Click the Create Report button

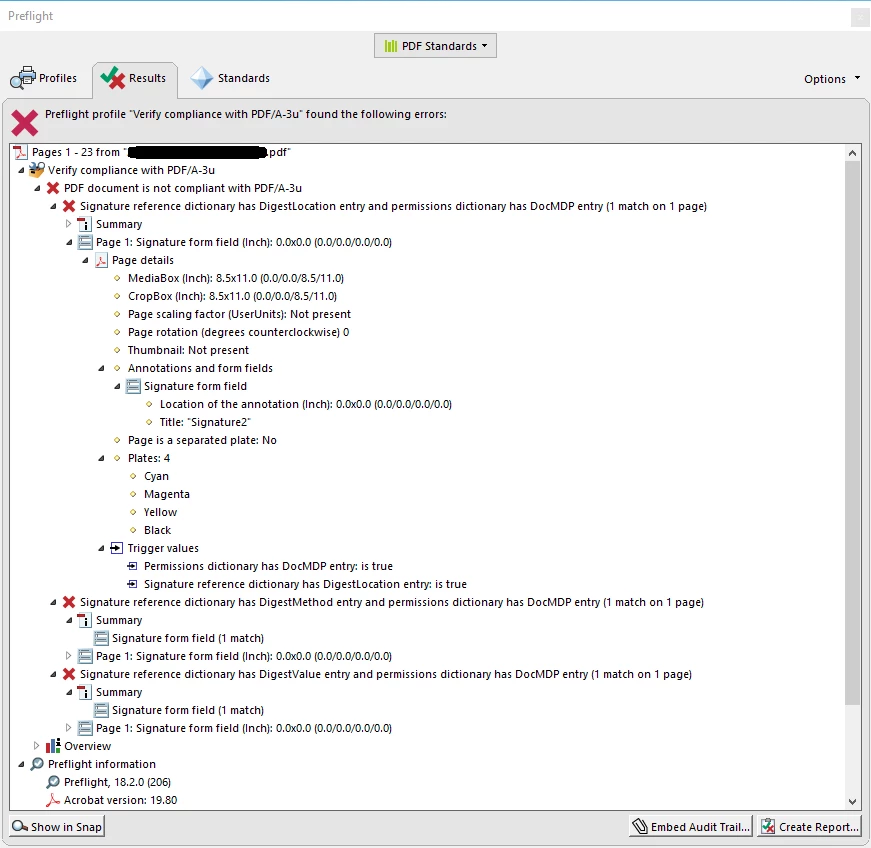point(809,826)
